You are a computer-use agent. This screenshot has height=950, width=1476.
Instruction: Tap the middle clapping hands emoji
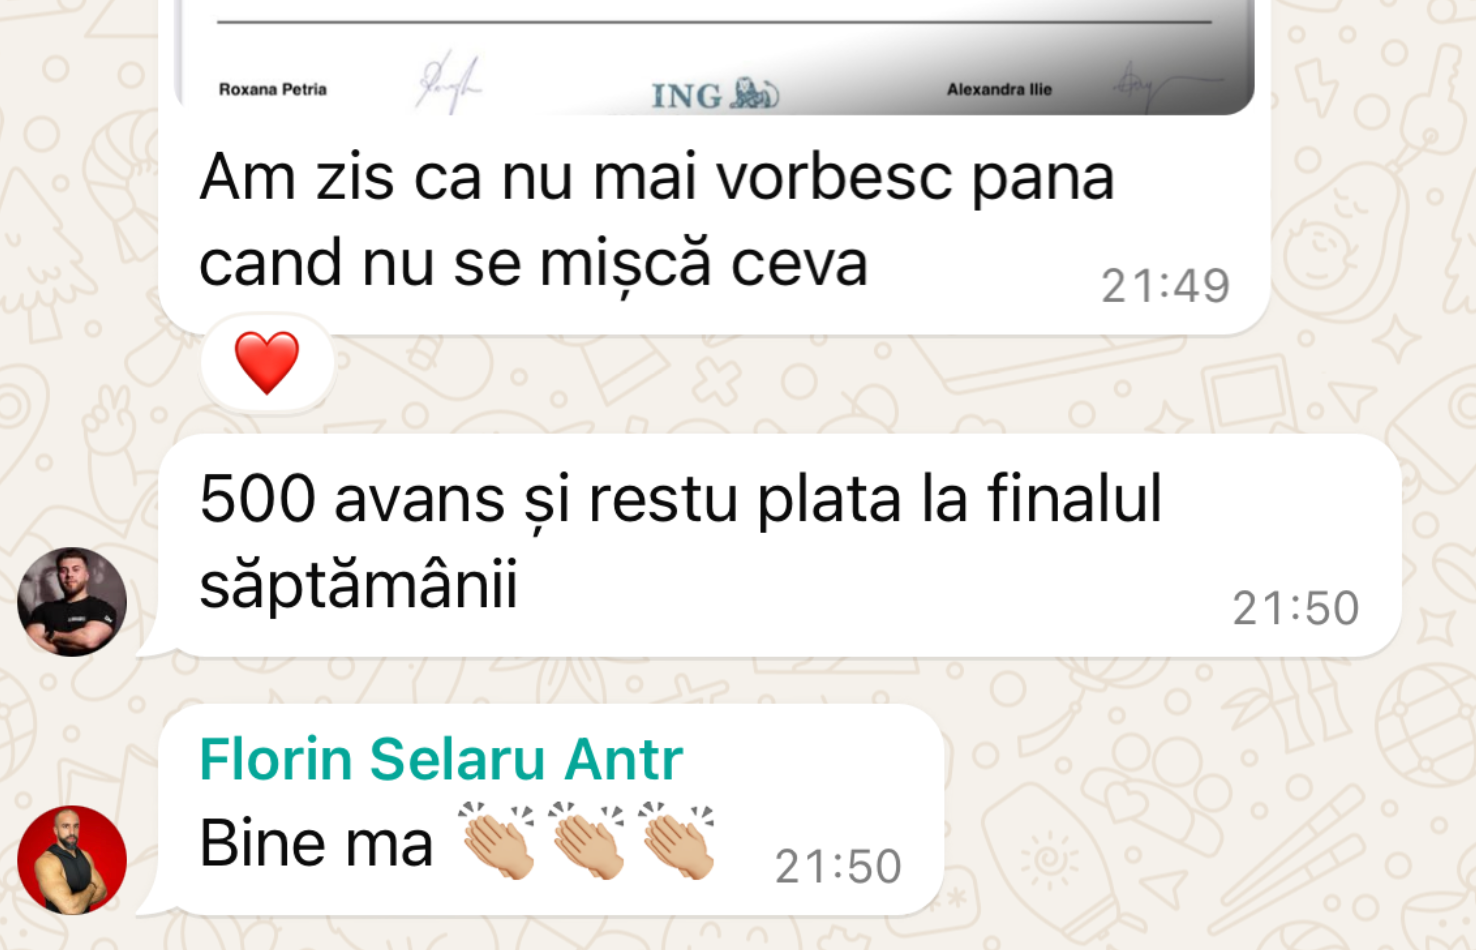tap(587, 840)
